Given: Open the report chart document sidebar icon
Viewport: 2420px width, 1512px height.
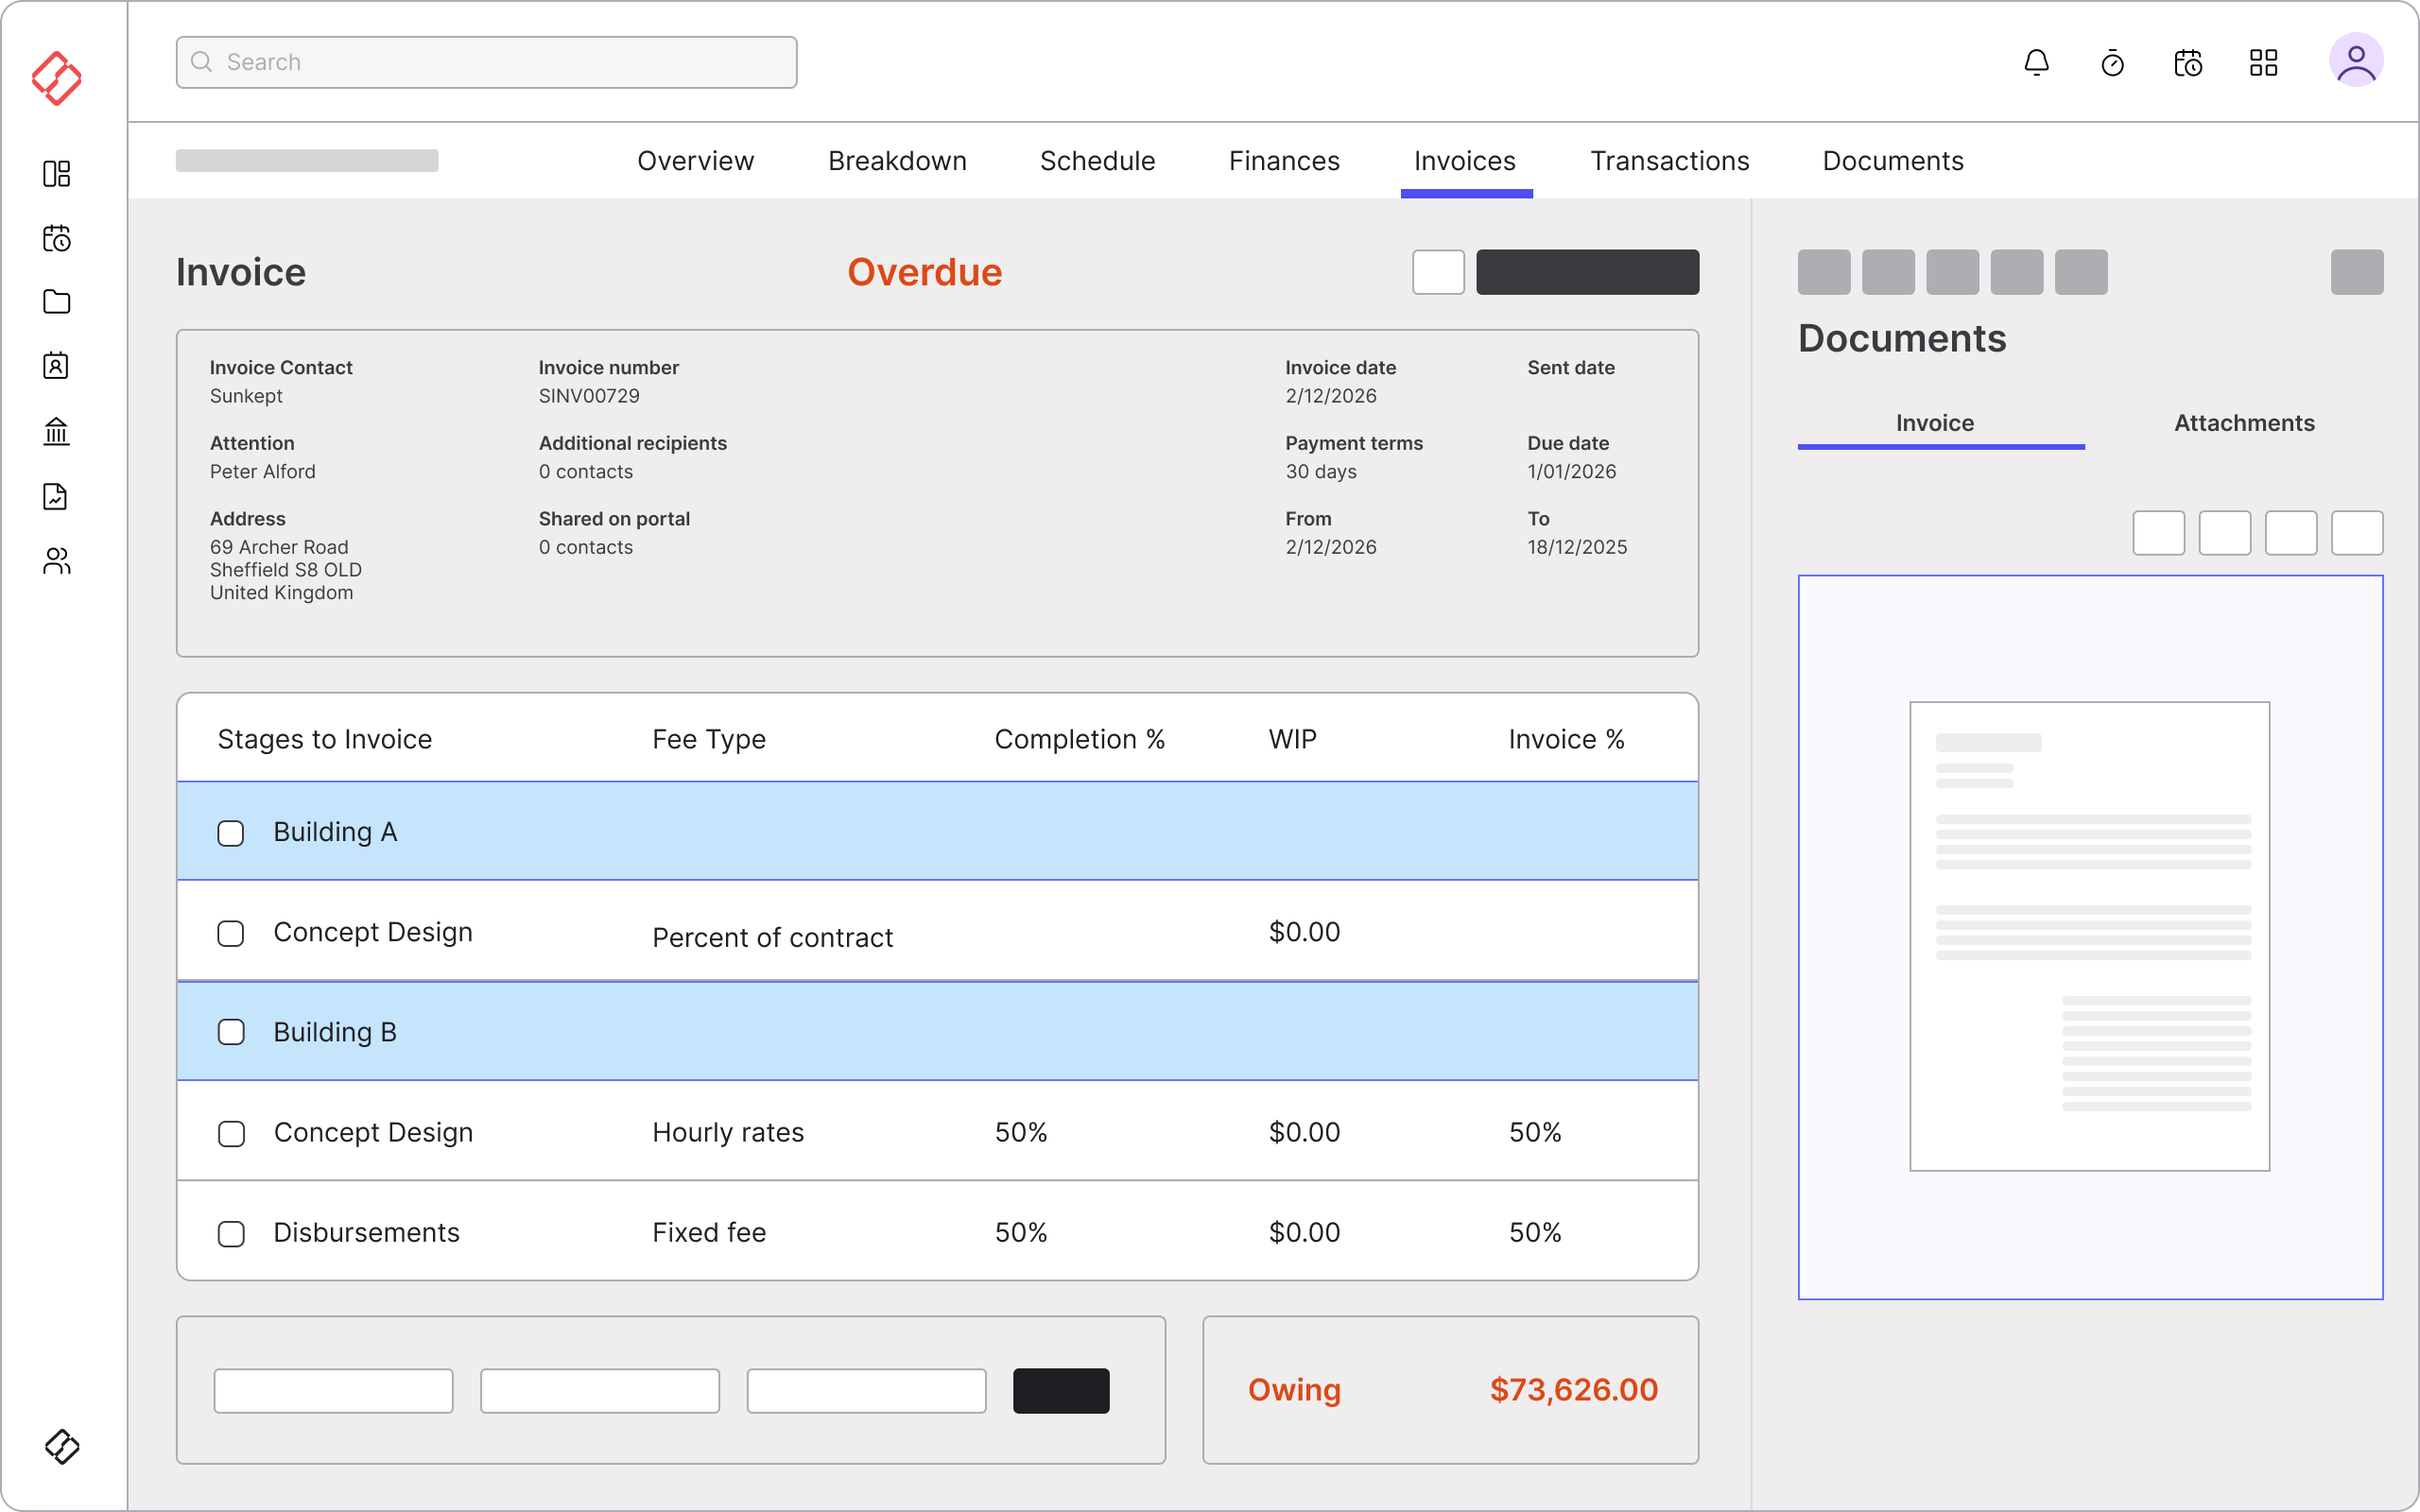Looking at the screenshot, I should [x=57, y=497].
